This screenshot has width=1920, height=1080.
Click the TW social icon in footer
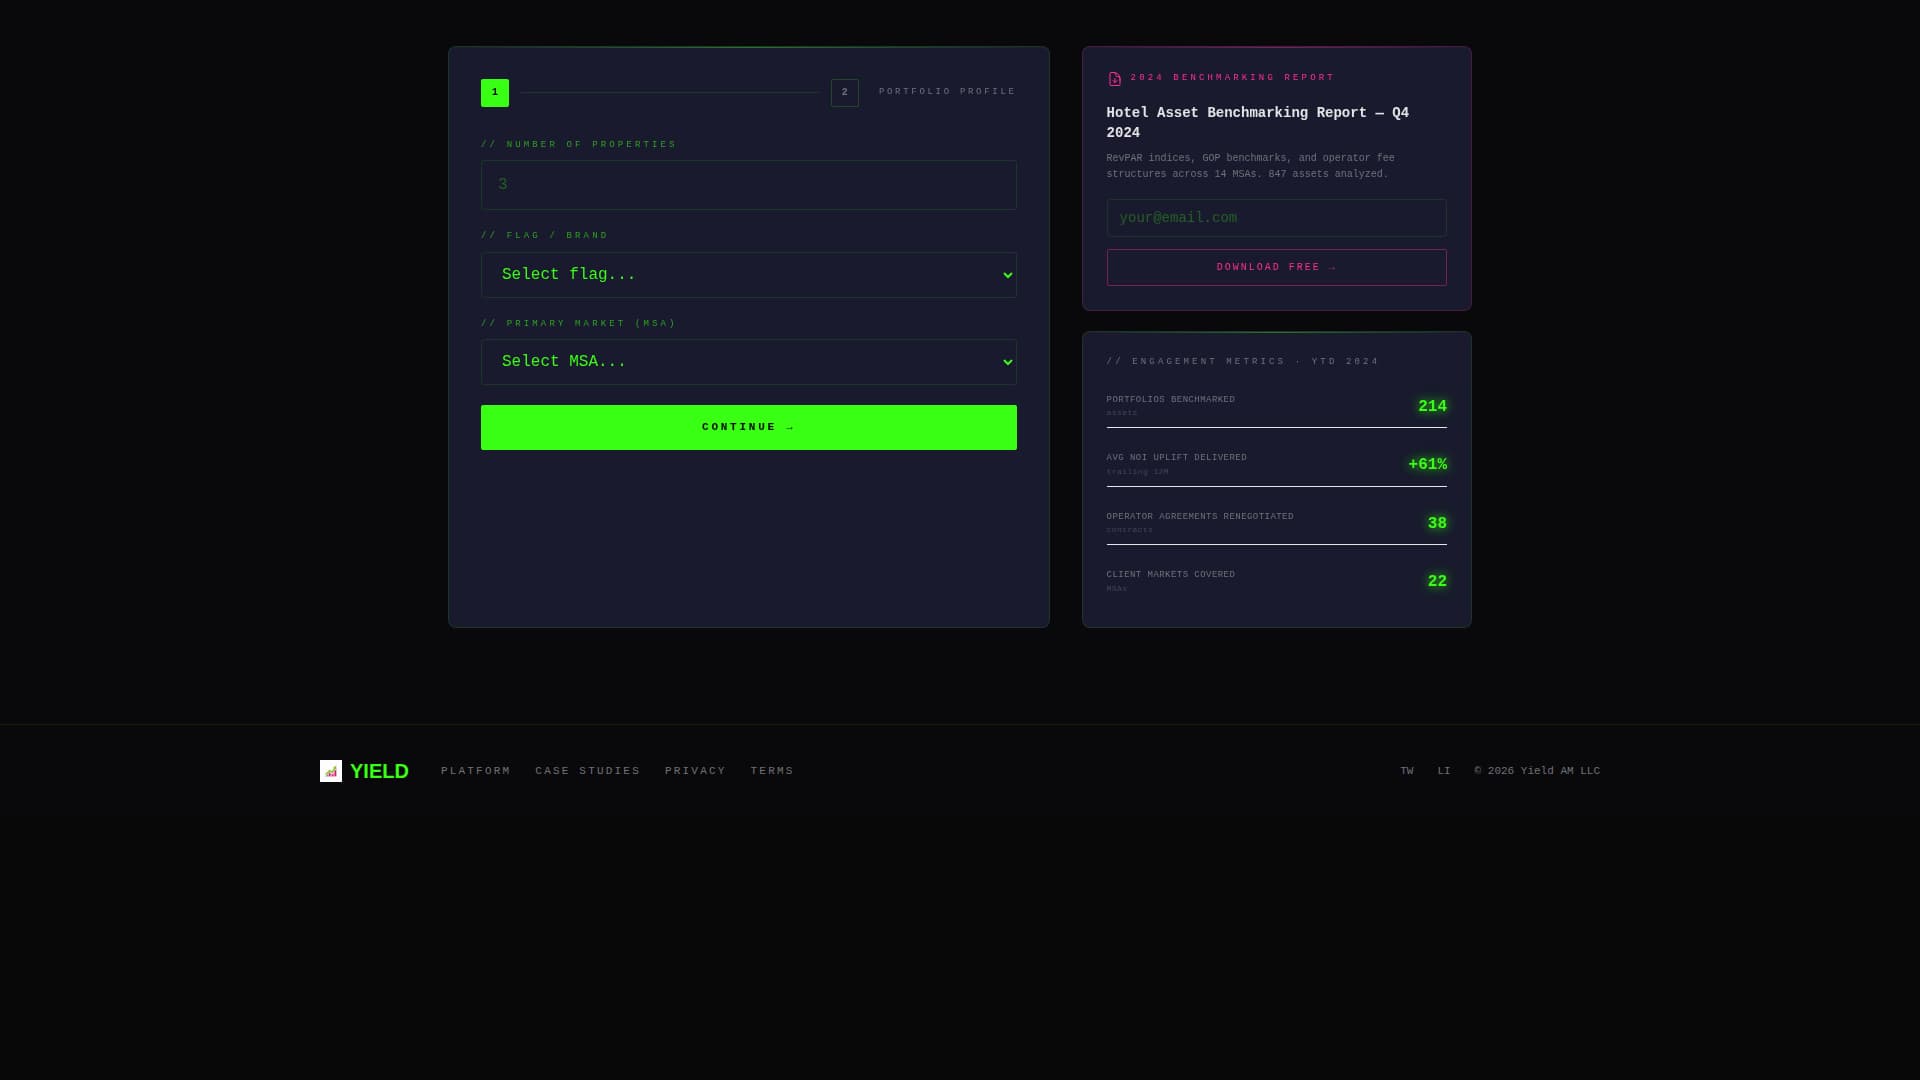1407,770
